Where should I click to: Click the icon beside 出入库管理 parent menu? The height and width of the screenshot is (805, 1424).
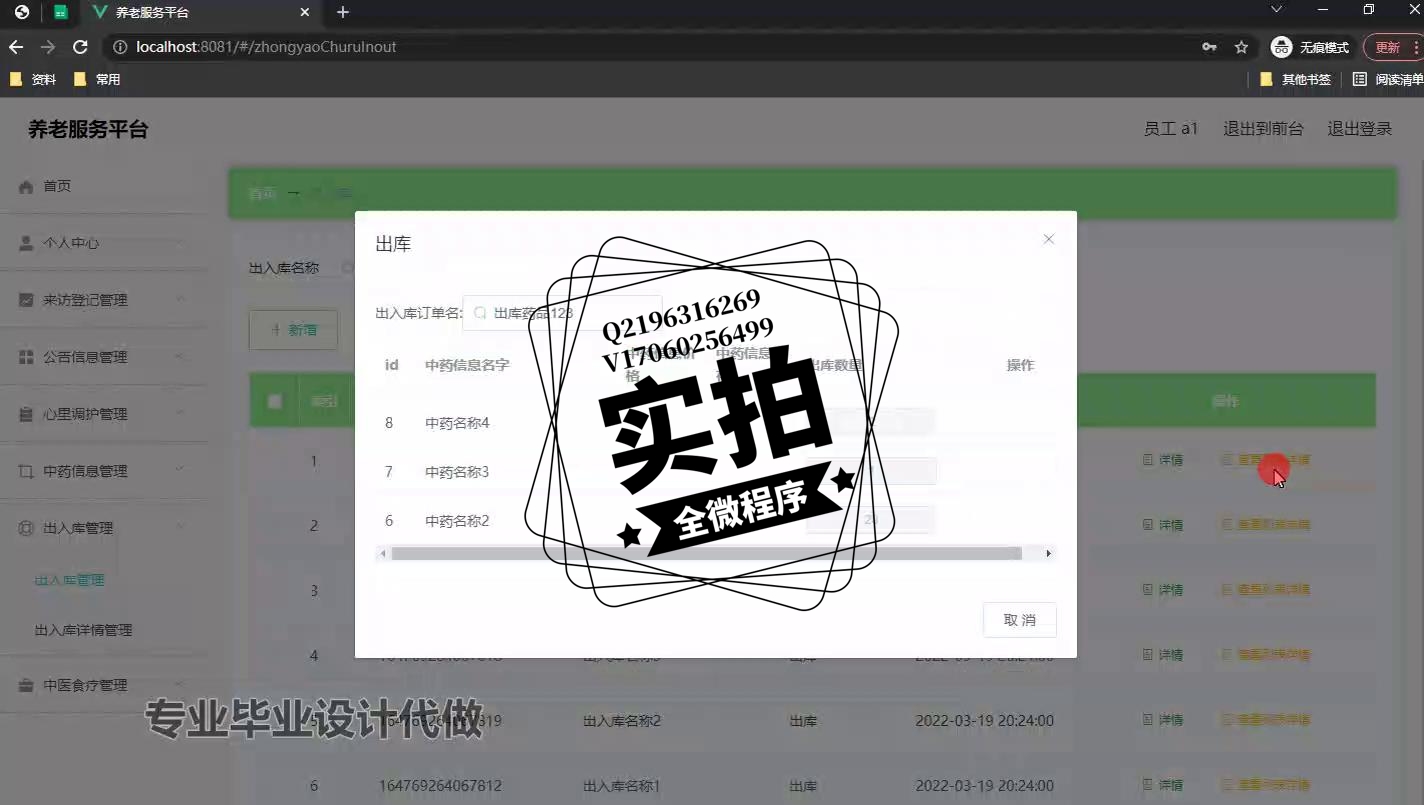[x=26, y=528]
